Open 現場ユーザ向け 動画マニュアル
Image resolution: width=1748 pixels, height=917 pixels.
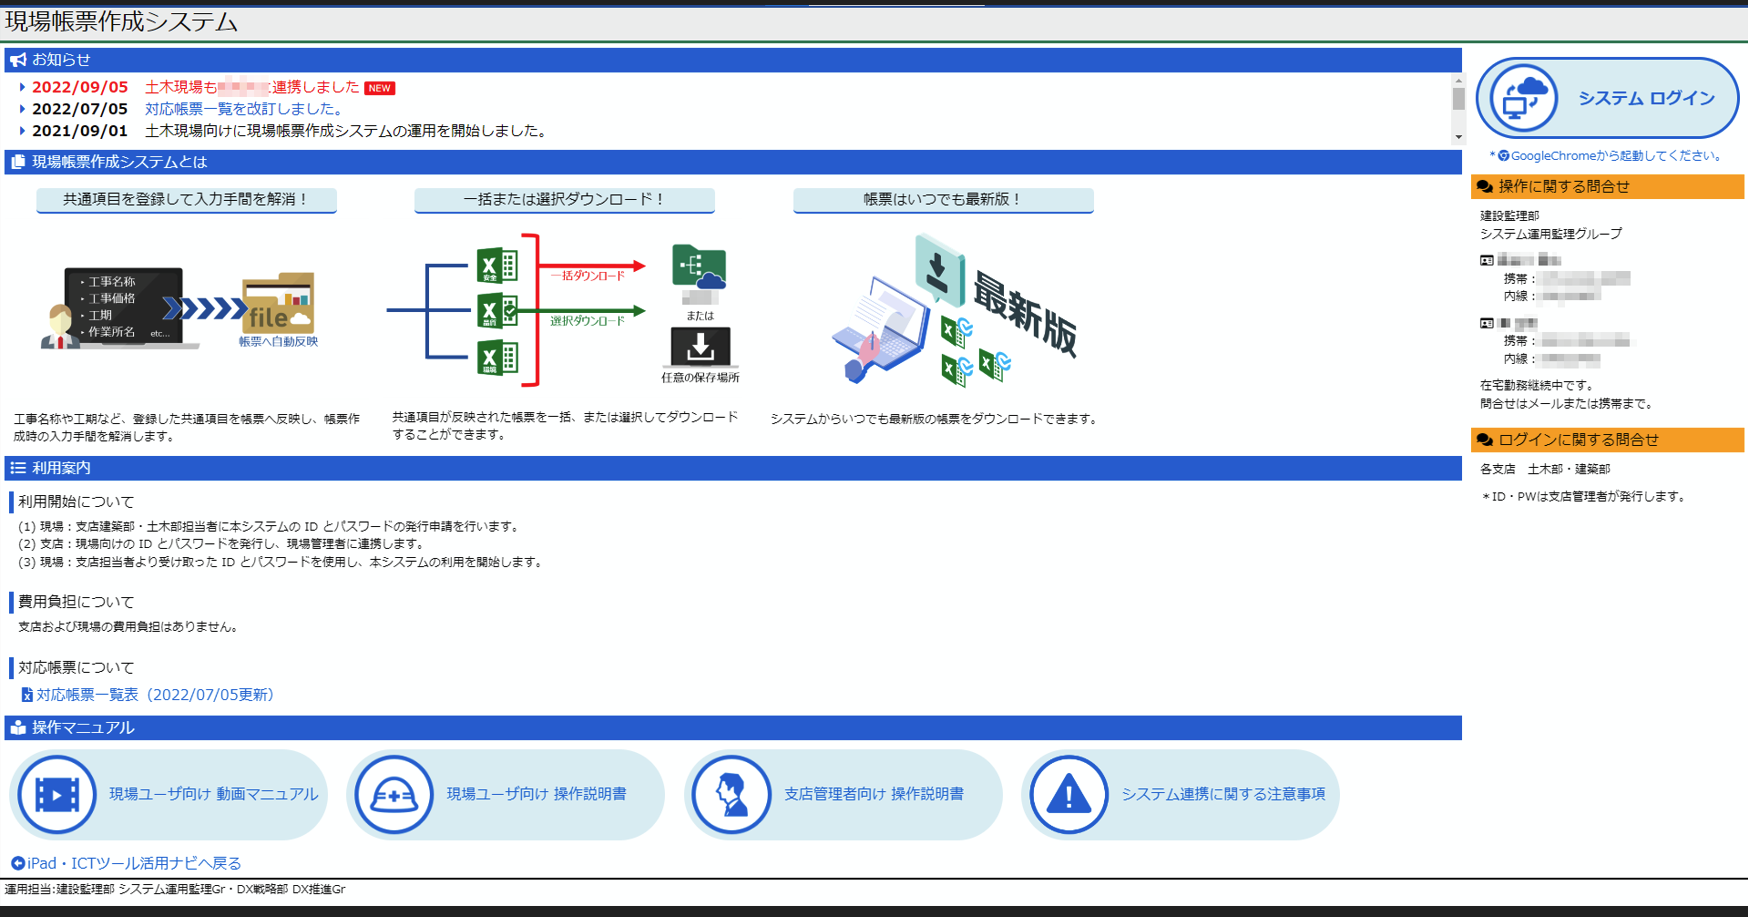point(169,795)
